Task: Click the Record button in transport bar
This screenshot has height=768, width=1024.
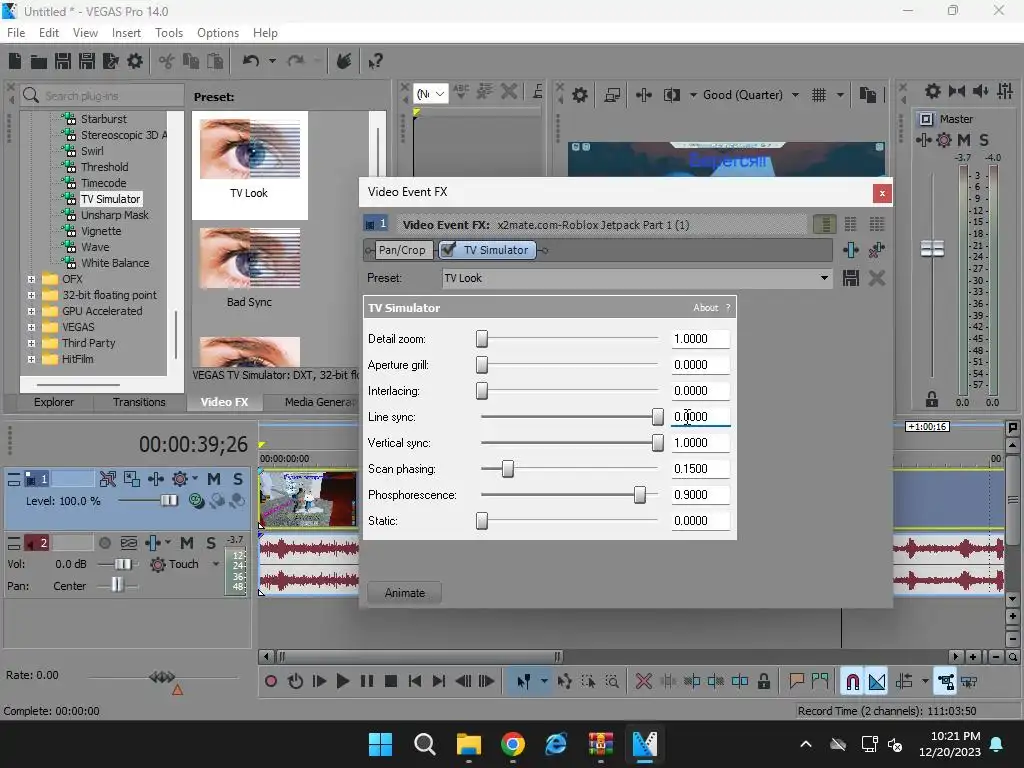Action: (270, 682)
